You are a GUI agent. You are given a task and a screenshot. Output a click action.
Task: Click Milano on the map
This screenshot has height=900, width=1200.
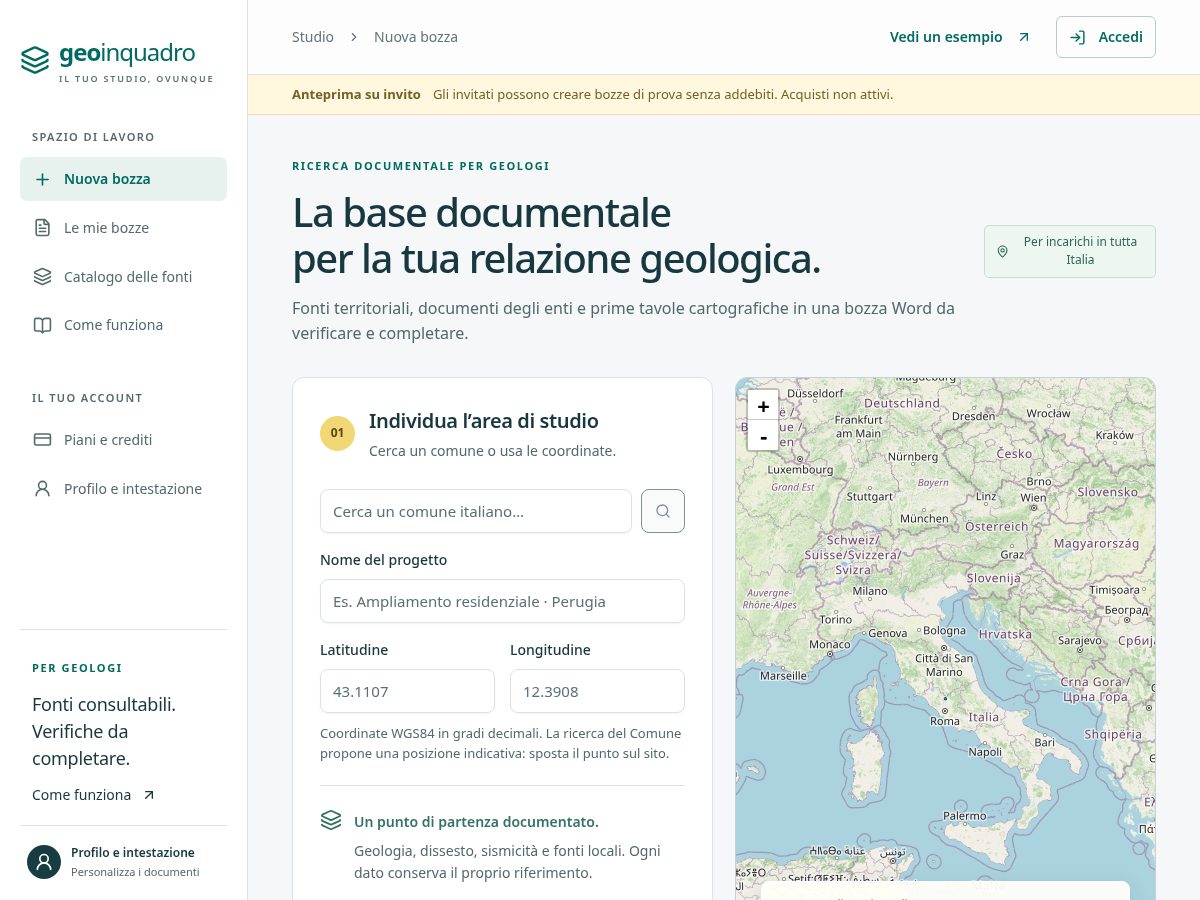click(869, 591)
